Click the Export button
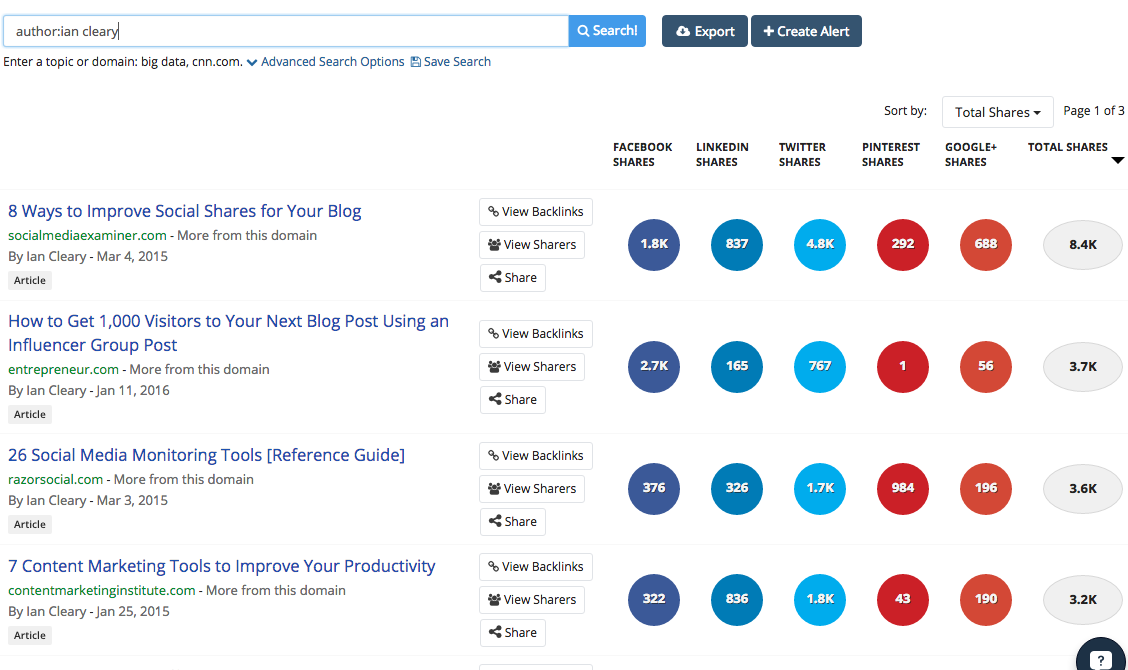The width and height of the screenshot is (1128, 670). (704, 31)
